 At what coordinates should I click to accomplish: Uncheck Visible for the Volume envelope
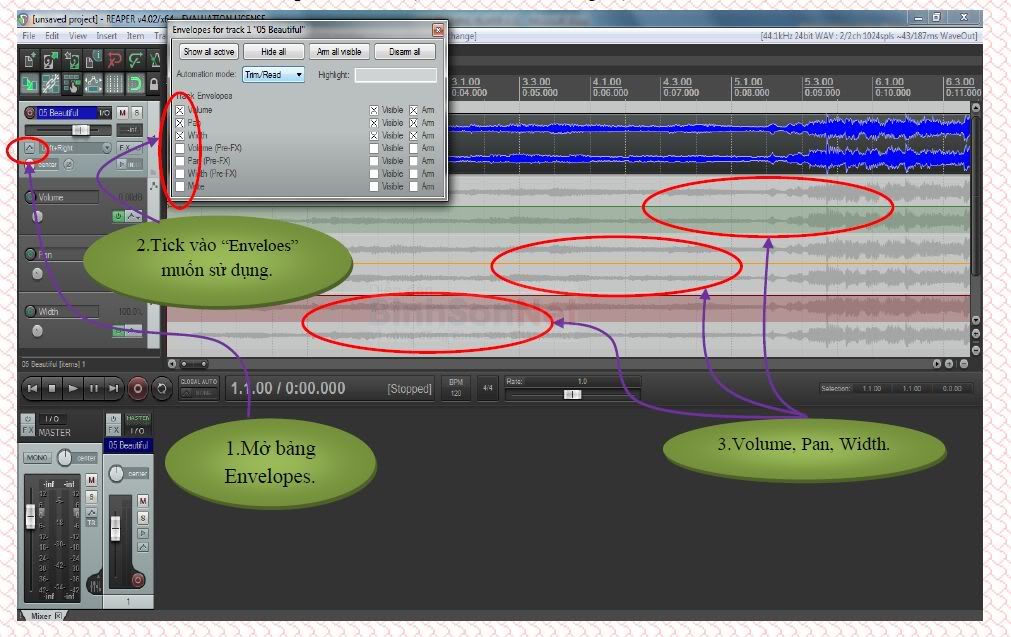click(374, 110)
